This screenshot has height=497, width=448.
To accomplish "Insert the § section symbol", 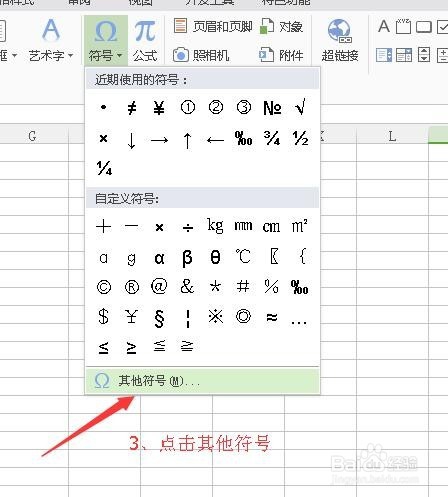I will pos(159,318).
